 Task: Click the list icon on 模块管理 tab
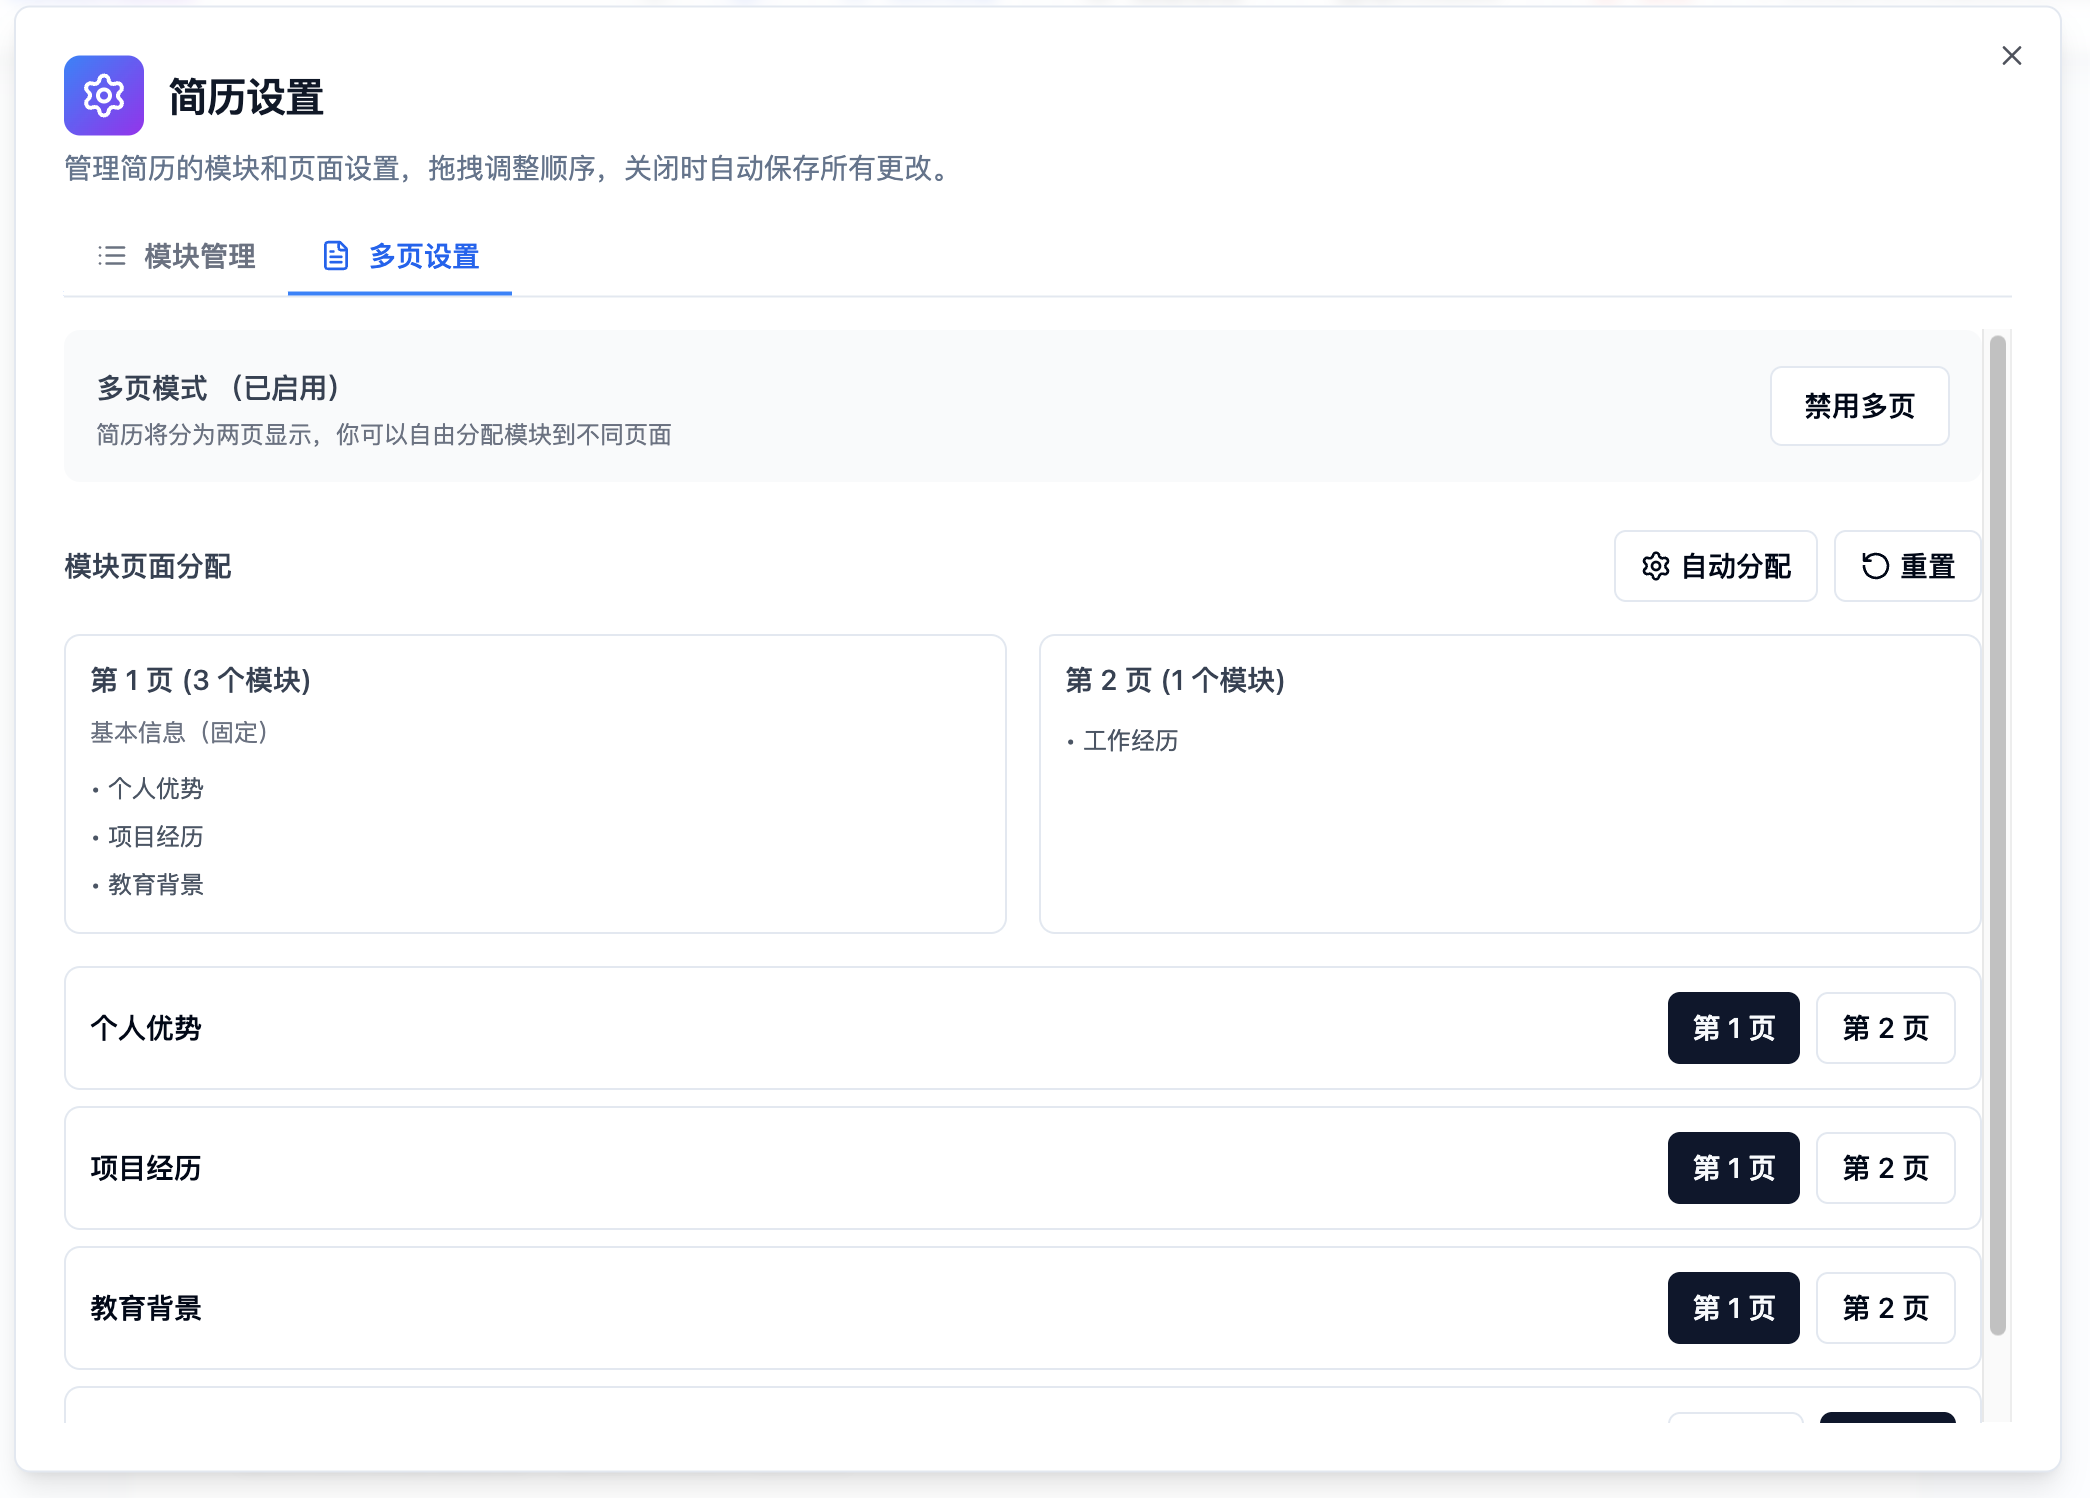point(113,257)
